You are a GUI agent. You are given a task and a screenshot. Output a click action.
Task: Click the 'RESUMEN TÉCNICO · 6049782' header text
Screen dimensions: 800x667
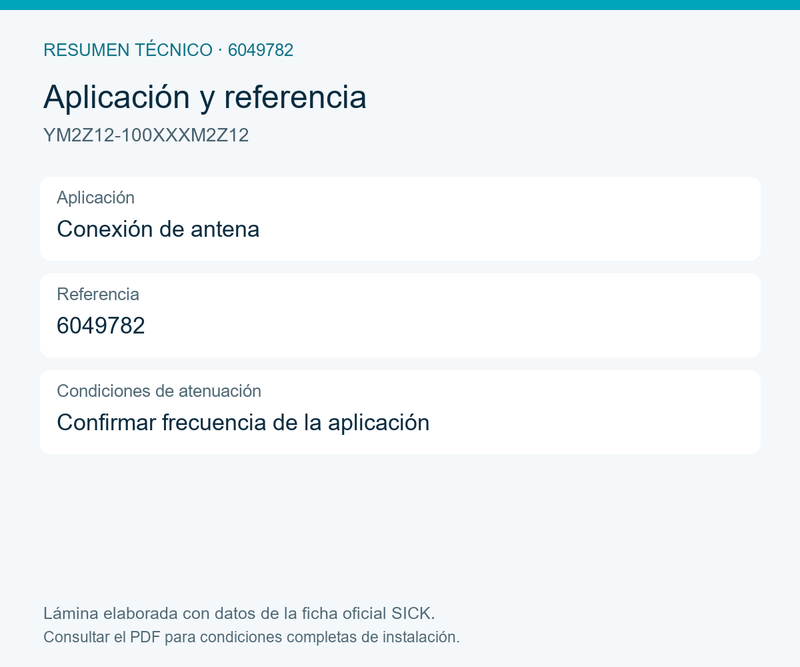click(x=168, y=50)
